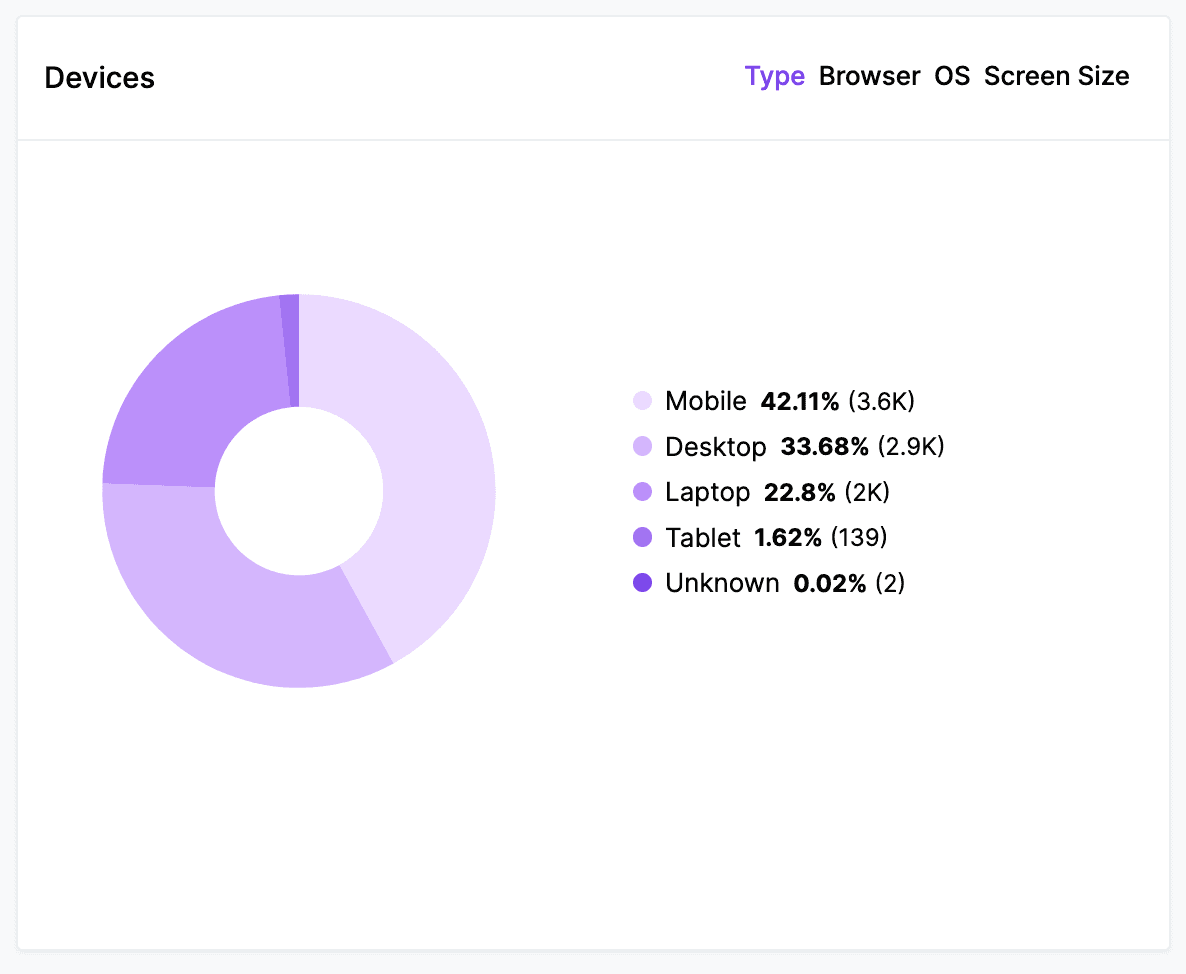Select the Laptop legend color dot
Screen dimensions: 1186x974
click(x=643, y=492)
